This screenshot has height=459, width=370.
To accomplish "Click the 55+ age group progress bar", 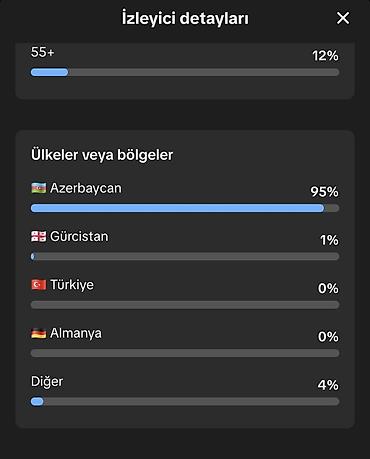I will 185,72.
